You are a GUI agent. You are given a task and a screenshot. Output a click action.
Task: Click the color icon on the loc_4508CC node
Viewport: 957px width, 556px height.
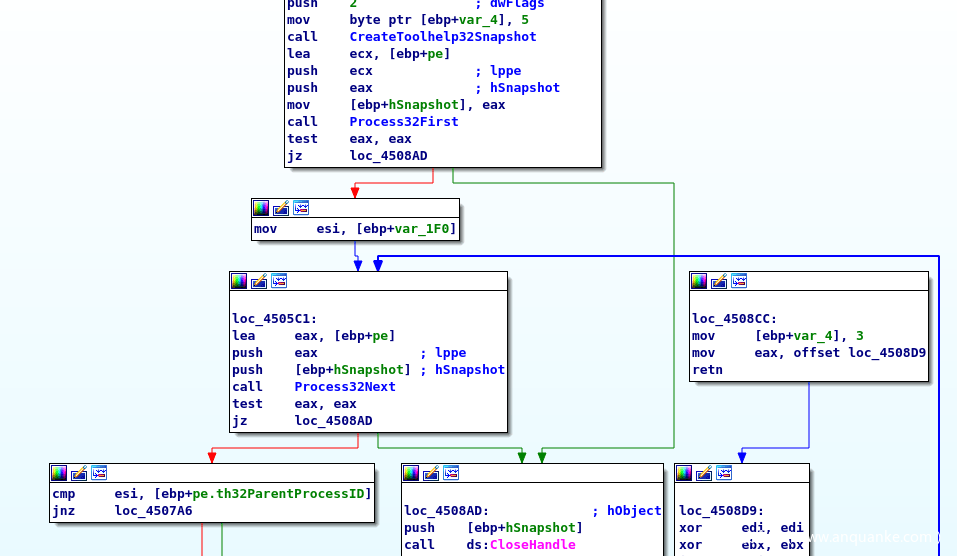pyautogui.click(x=699, y=281)
